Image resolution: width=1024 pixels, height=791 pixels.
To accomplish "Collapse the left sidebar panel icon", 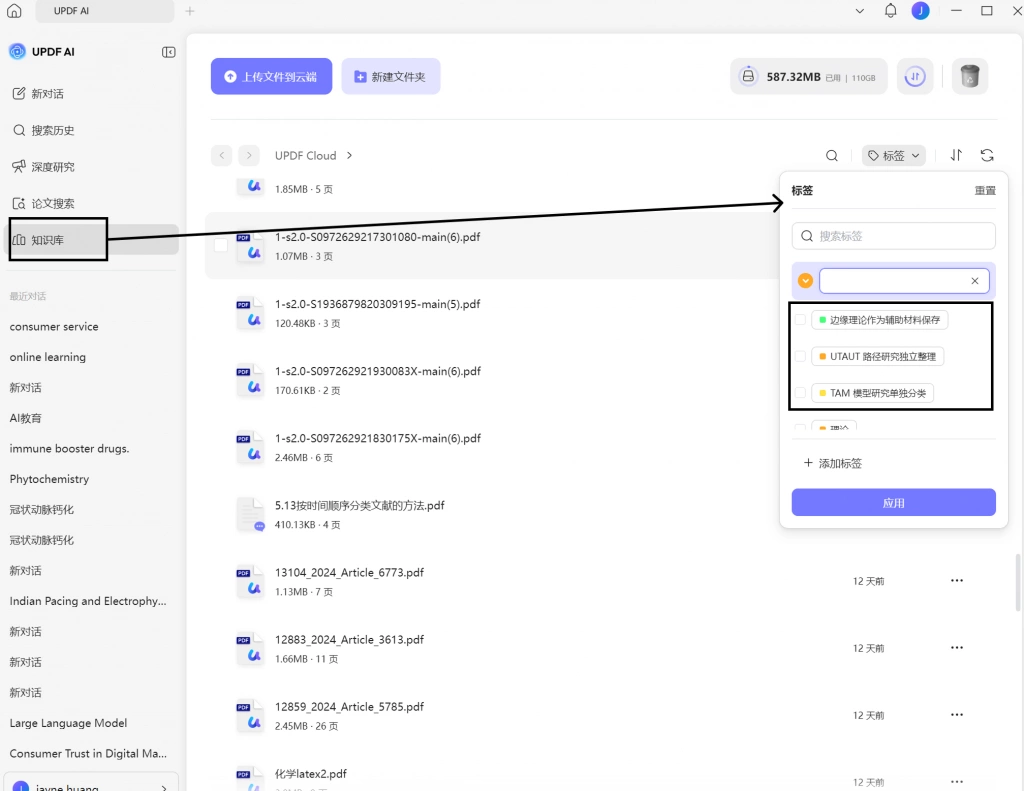I will [x=168, y=52].
